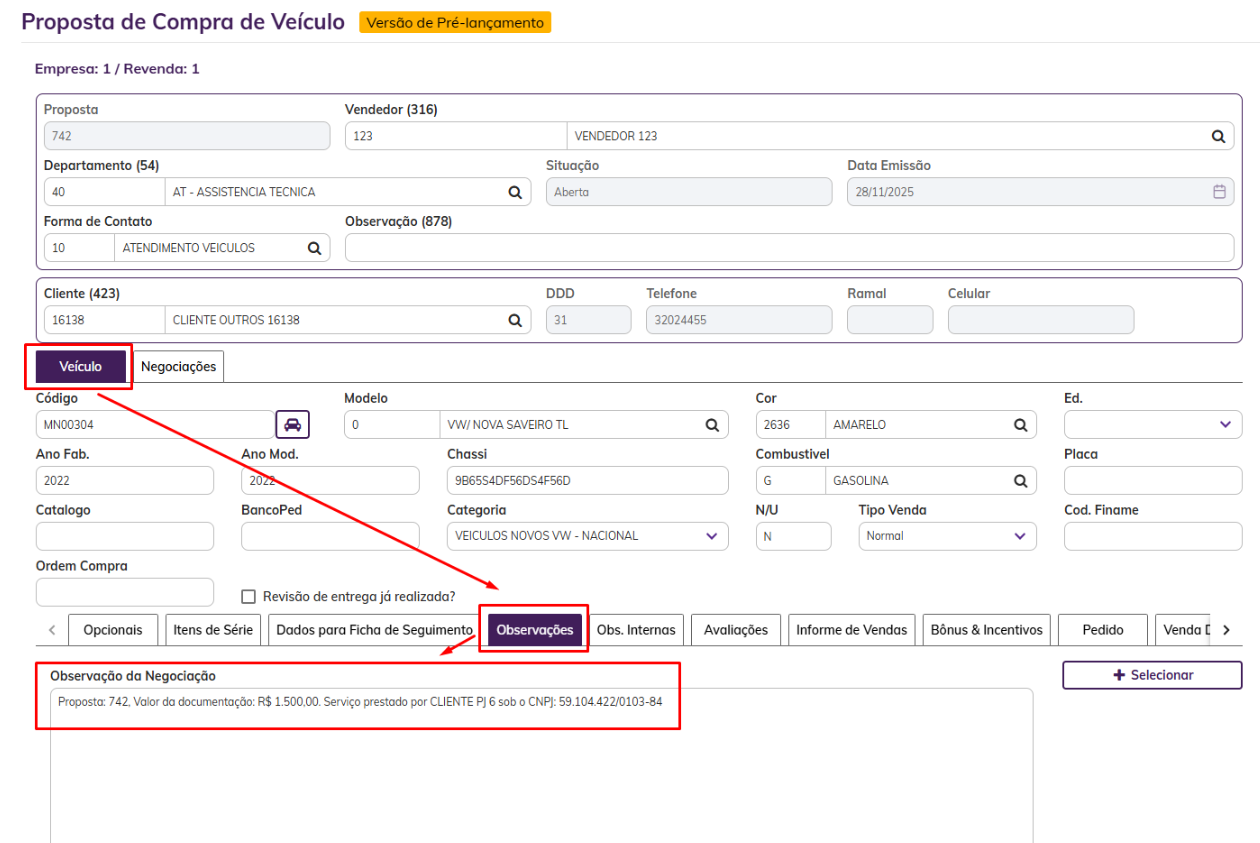This screenshot has height=843, width=1260.
Task: Click the Ano Mod. field
Action: (x=330, y=481)
